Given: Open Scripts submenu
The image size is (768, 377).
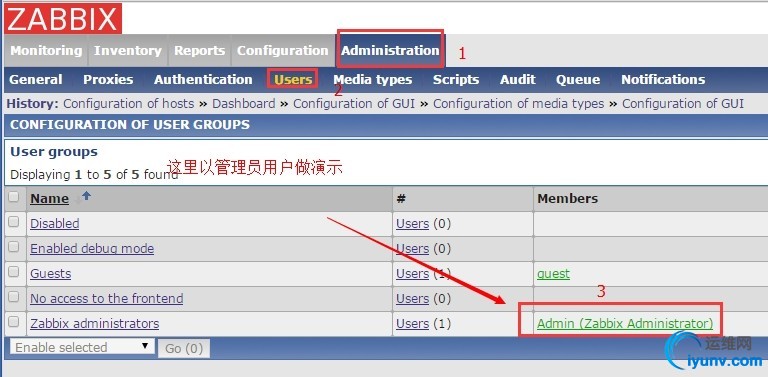Looking at the screenshot, I should click(x=456, y=79).
